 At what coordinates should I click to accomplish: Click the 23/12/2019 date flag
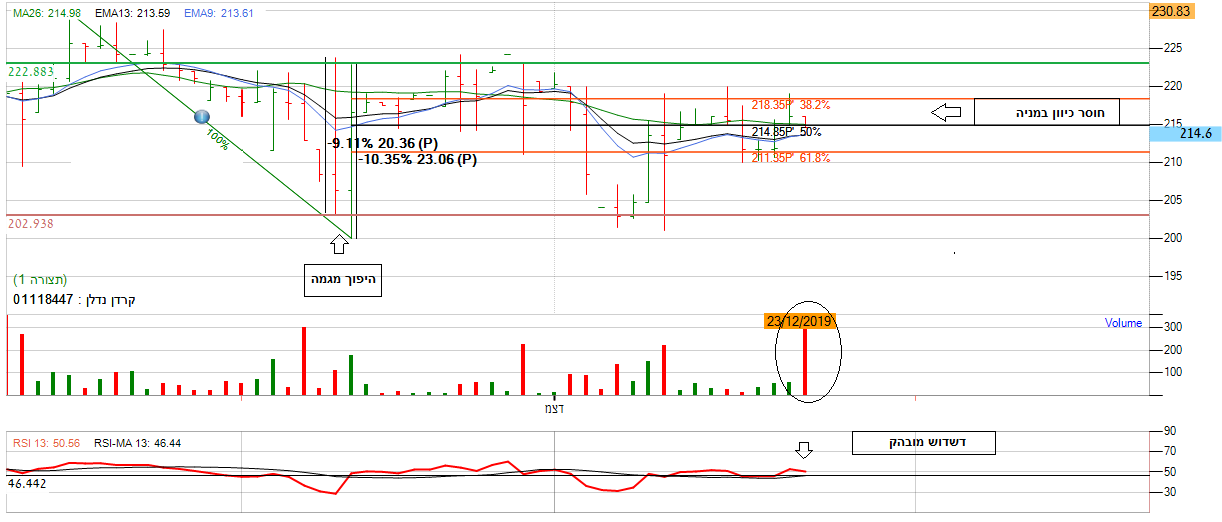(799, 321)
